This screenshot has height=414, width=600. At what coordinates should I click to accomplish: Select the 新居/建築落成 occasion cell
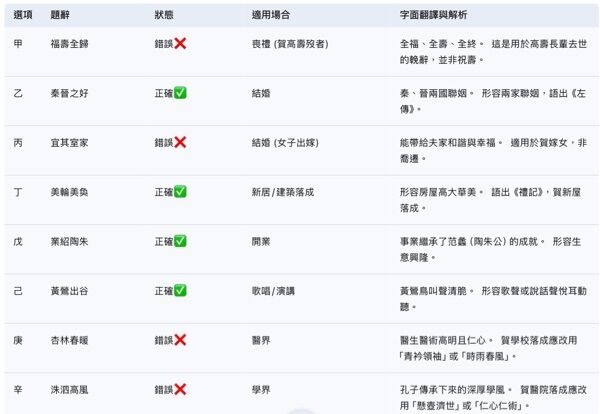click(283, 192)
